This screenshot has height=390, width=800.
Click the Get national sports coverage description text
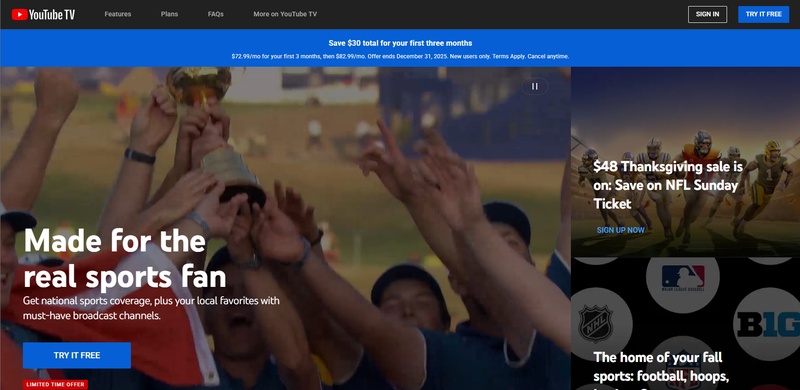pos(151,308)
